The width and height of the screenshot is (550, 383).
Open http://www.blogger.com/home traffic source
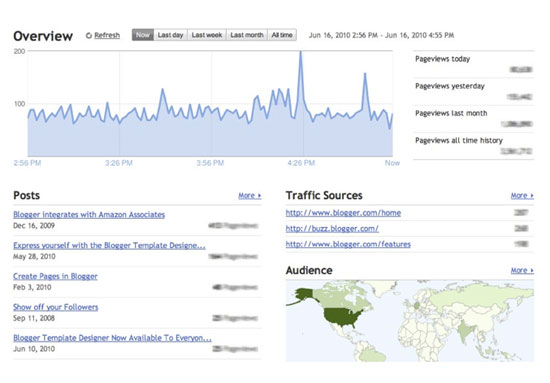coord(343,213)
